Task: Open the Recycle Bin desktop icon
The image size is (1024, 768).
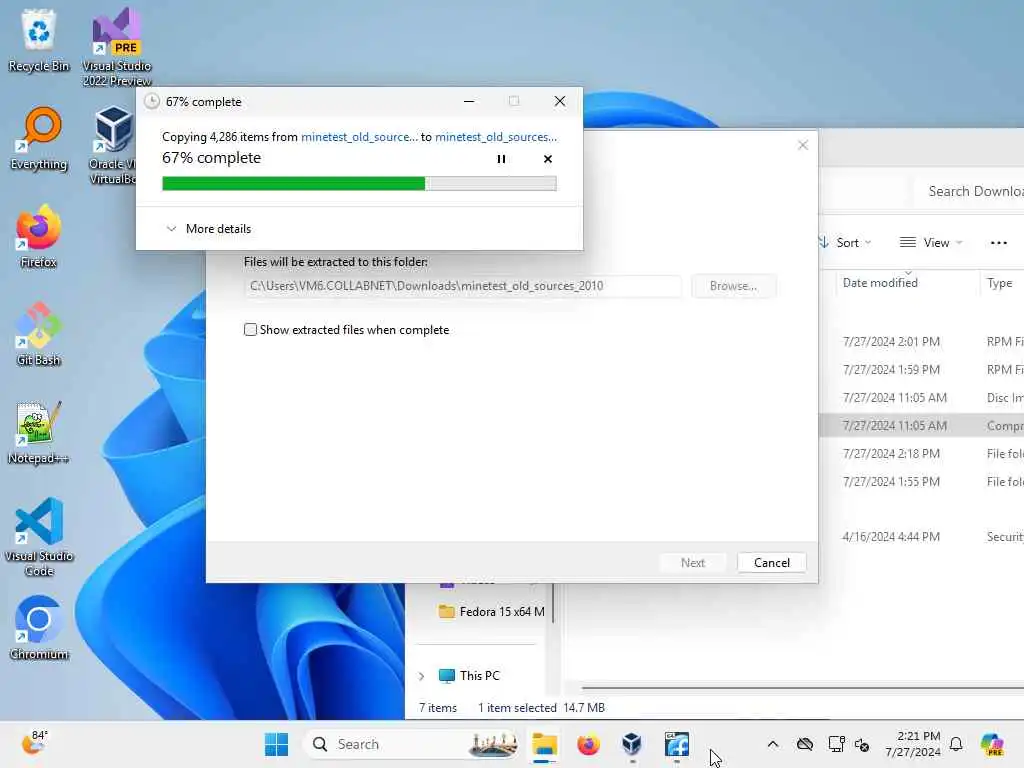Action: coord(39,40)
